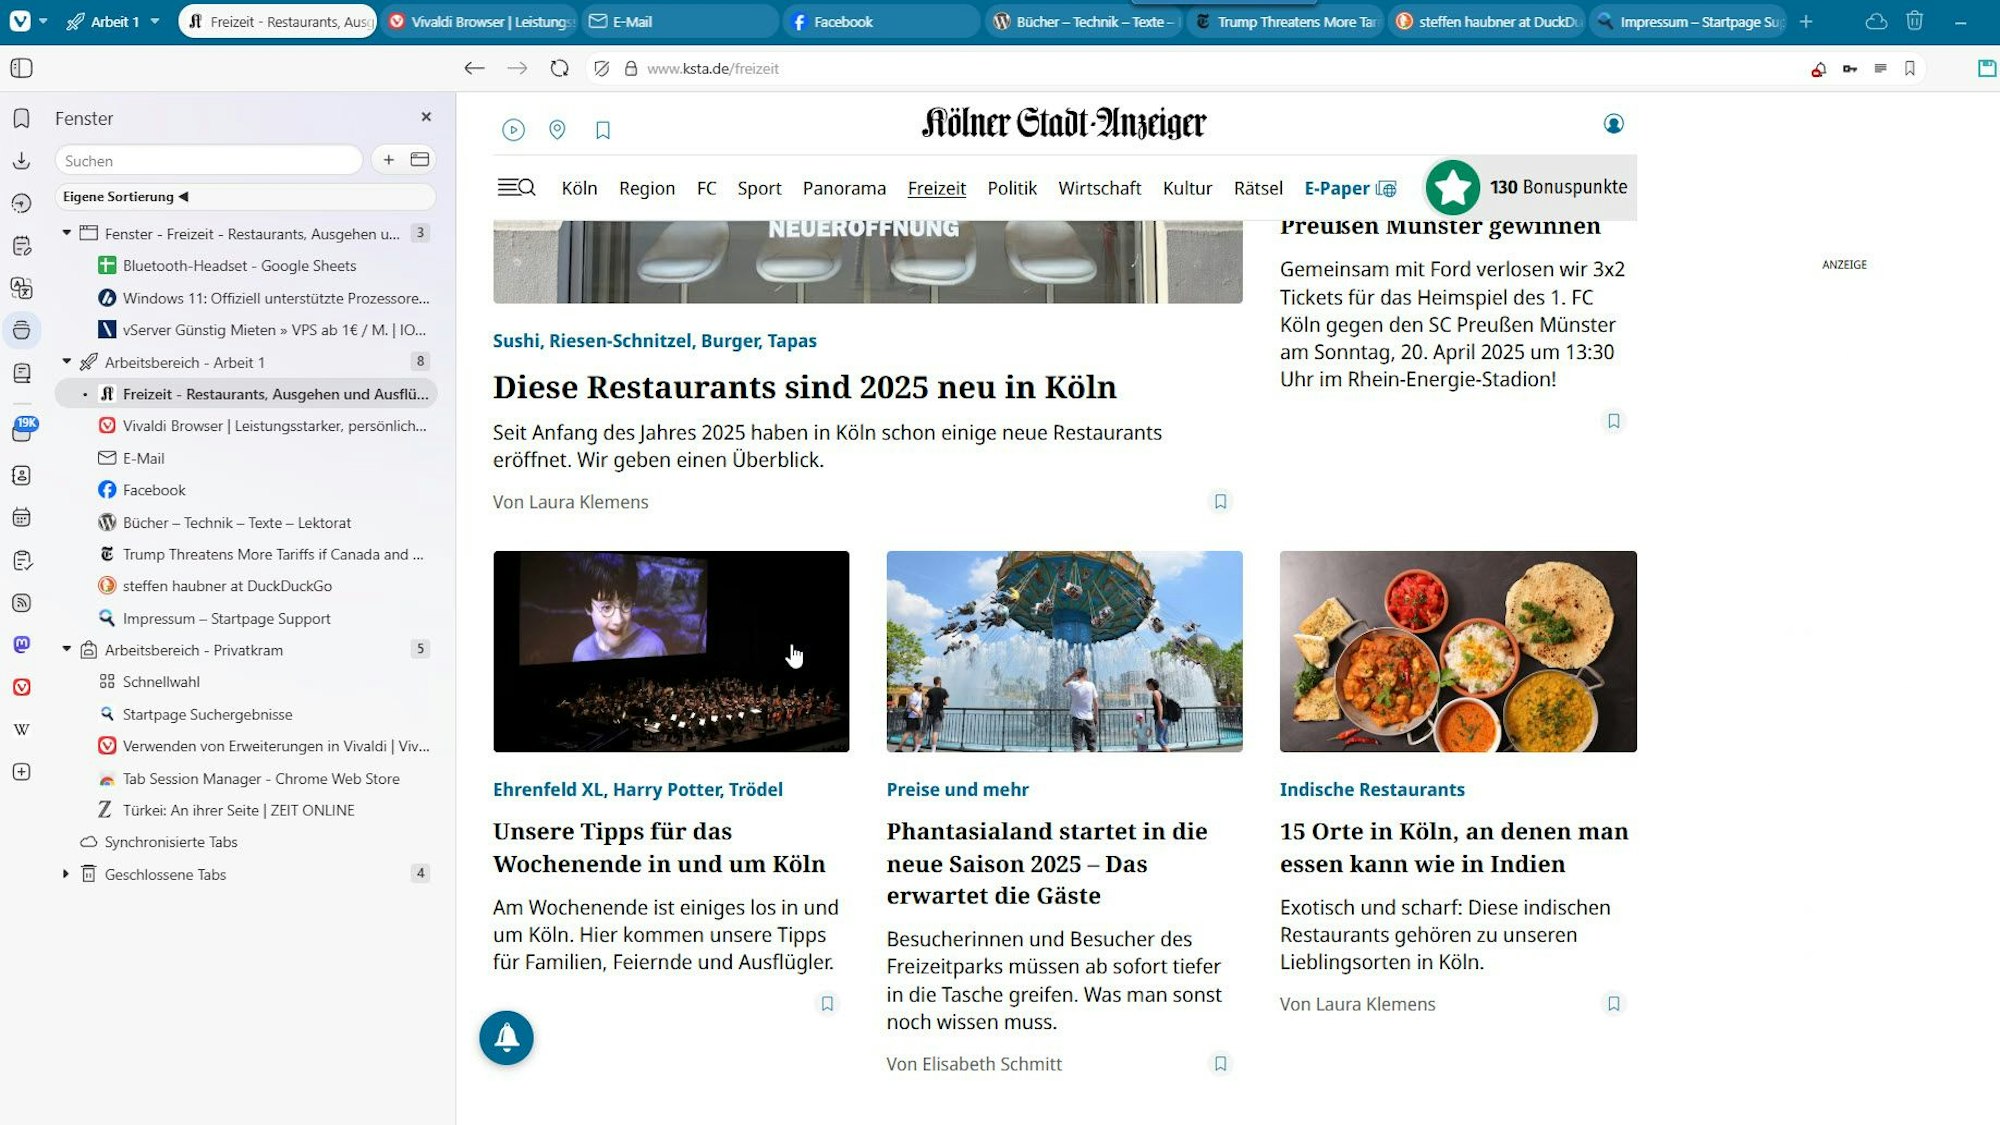Viewport: 2000px width, 1125px height.
Task: Open the Translate panel
Action: (x=22, y=287)
